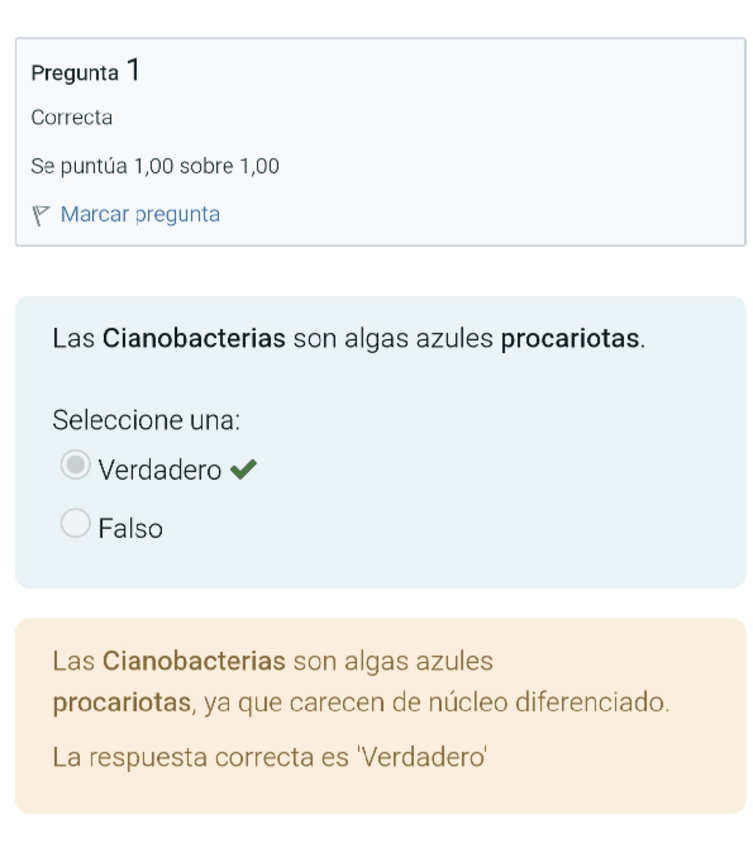The height and width of the screenshot is (848, 753).
Task: Click bold Cianobacterias in the question statement
Action: [194, 338]
